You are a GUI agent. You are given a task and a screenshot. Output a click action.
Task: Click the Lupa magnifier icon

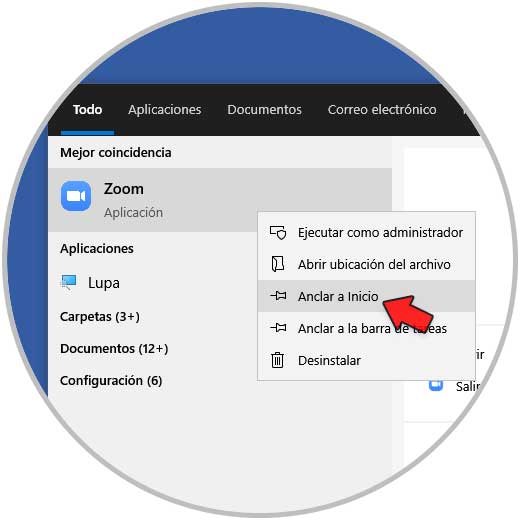click(69, 282)
